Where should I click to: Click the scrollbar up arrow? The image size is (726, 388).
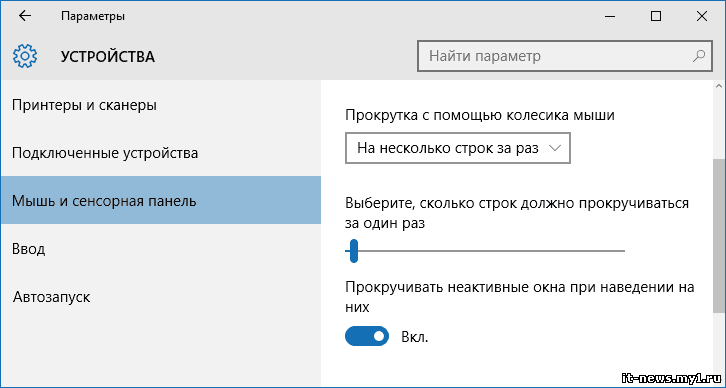click(x=718, y=86)
